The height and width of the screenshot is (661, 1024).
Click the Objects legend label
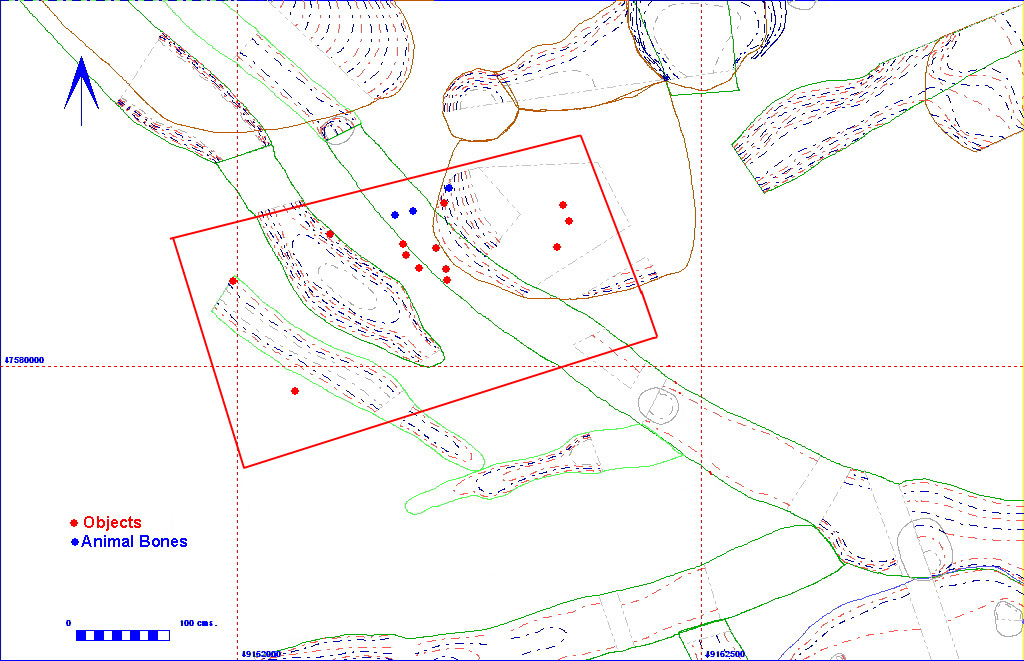(112, 523)
